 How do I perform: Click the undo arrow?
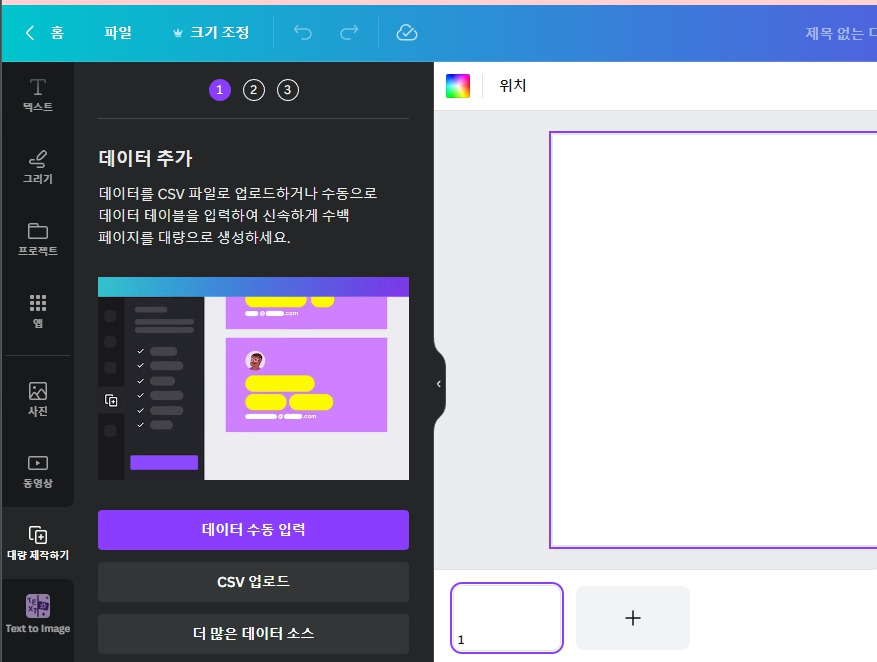click(x=302, y=32)
